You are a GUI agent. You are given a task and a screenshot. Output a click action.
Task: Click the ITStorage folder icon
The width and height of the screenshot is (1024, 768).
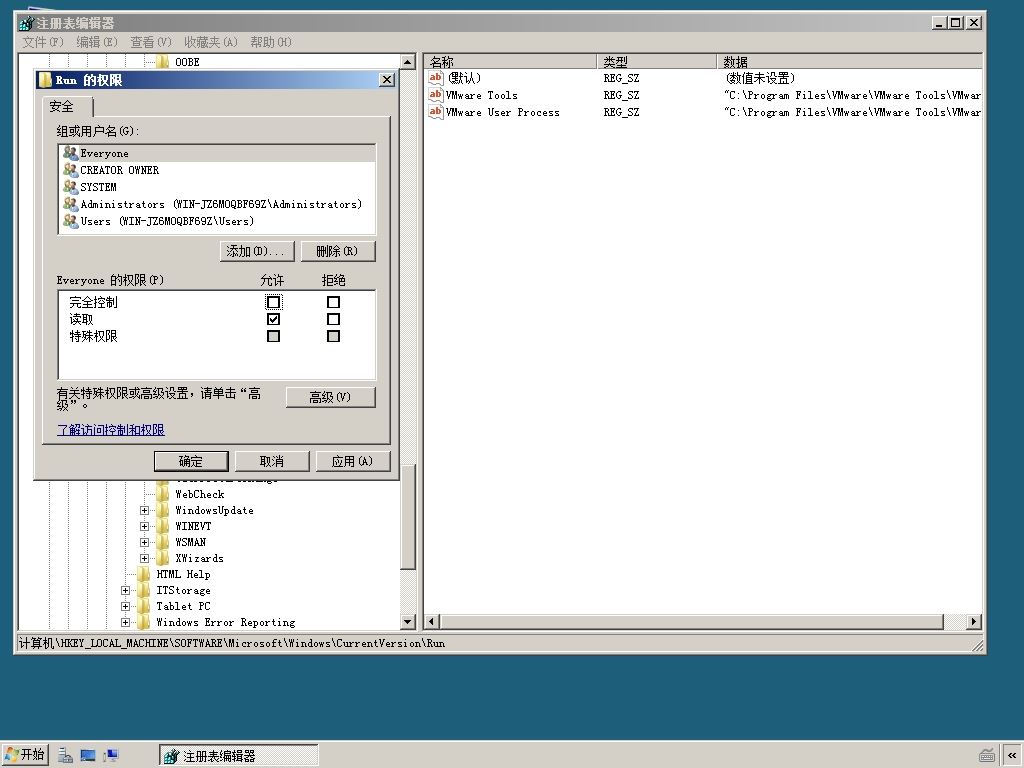[144, 590]
